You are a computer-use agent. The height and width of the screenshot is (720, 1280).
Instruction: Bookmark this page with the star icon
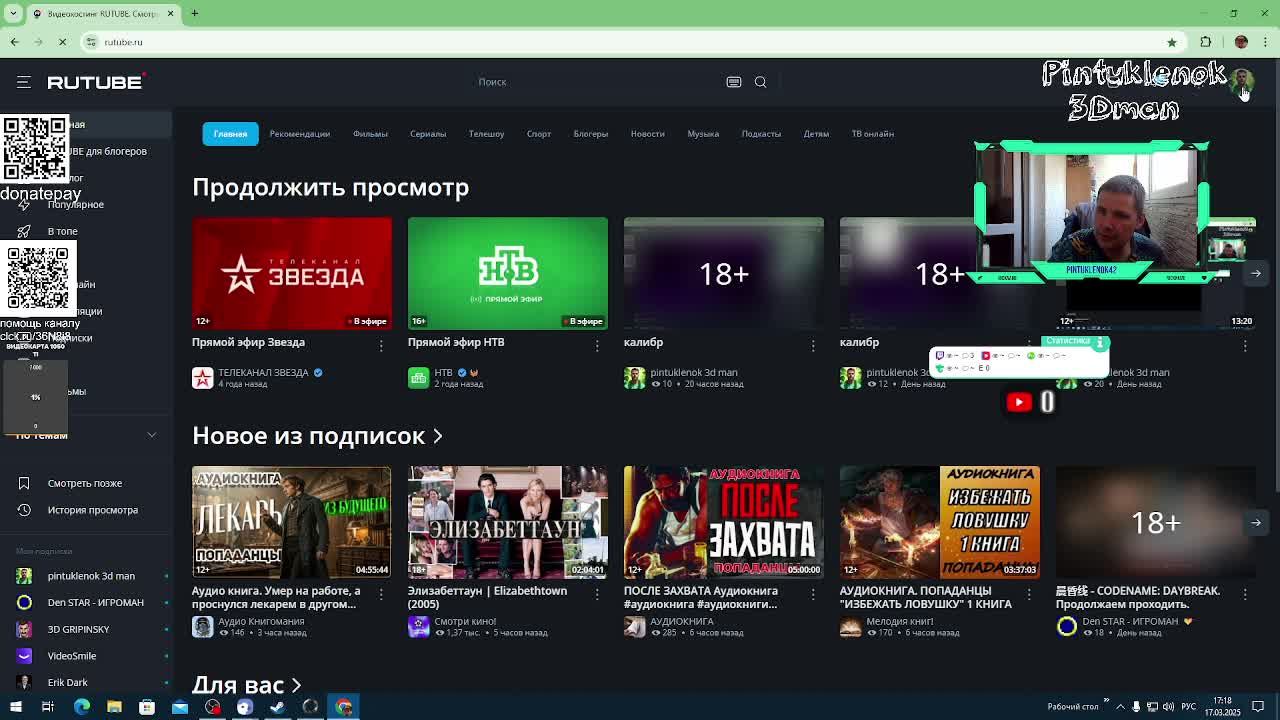click(x=1172, y=42)
